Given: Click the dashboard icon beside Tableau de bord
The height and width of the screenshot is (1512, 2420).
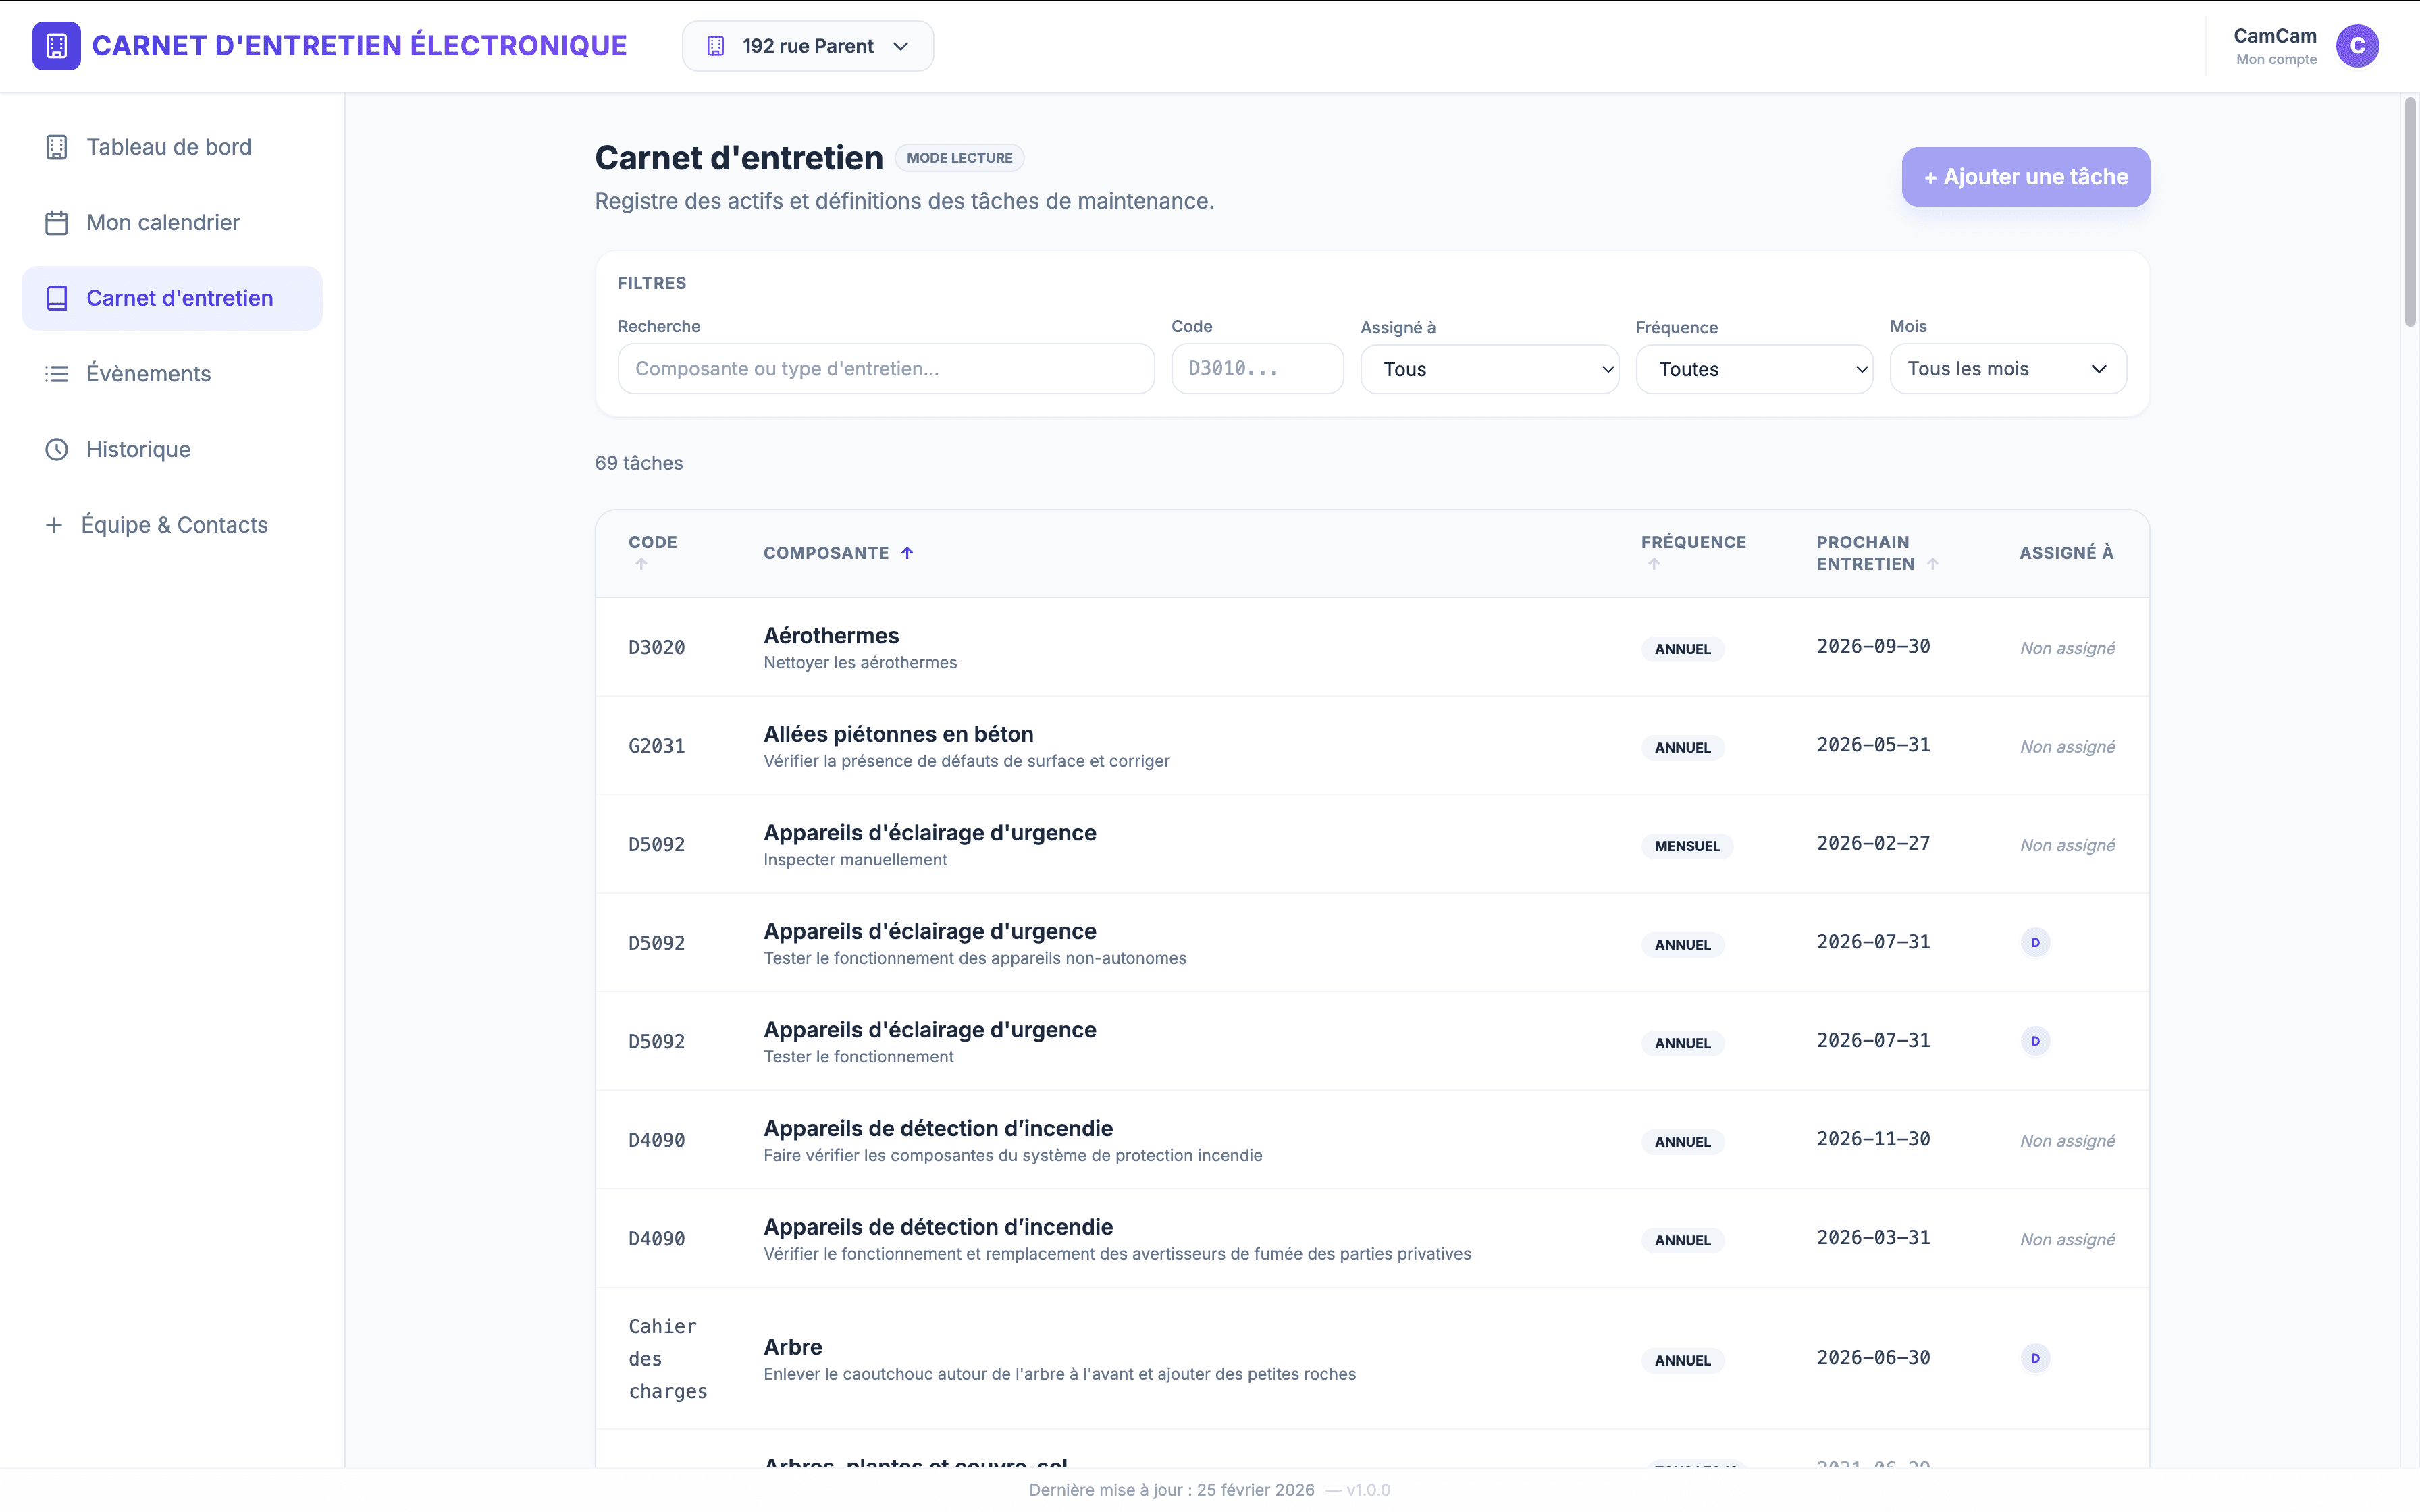Looking at the screenshot, I should [57, 147].
